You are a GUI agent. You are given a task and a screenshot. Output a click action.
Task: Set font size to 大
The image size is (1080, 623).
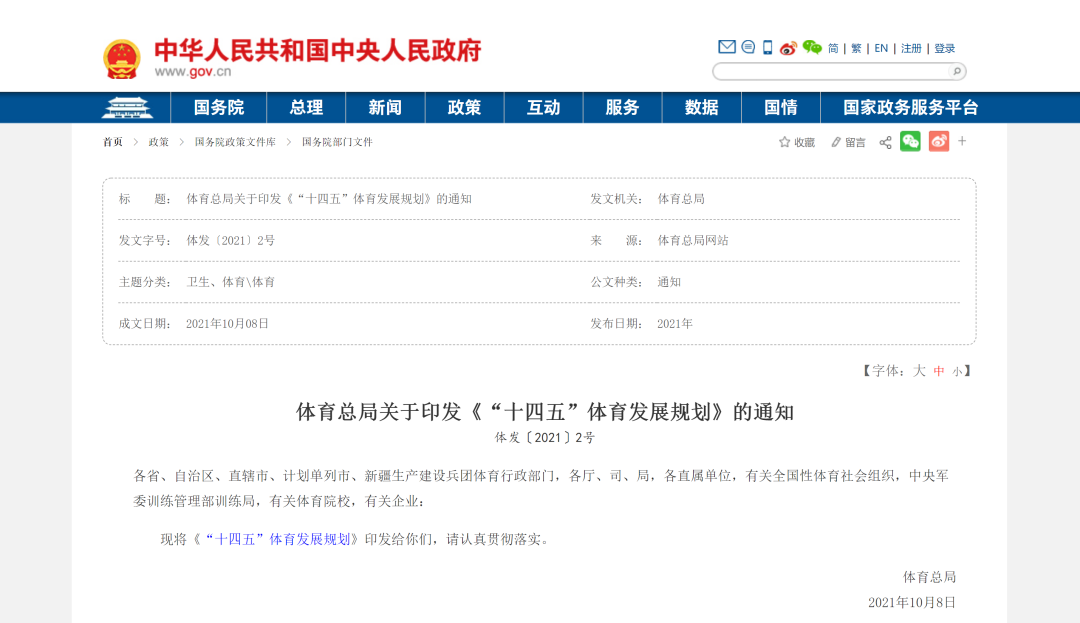point(919,371)
